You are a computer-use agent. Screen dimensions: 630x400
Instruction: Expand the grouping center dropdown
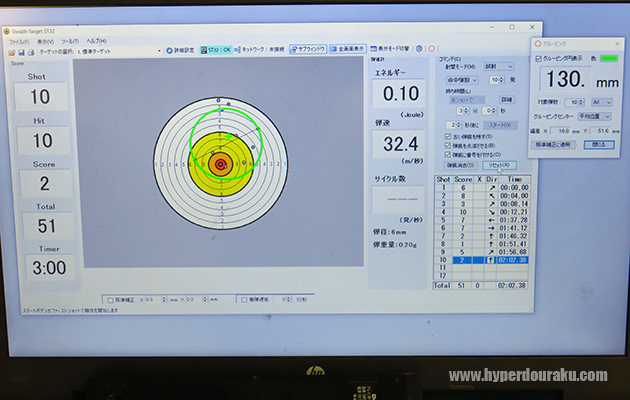[595, 116]
